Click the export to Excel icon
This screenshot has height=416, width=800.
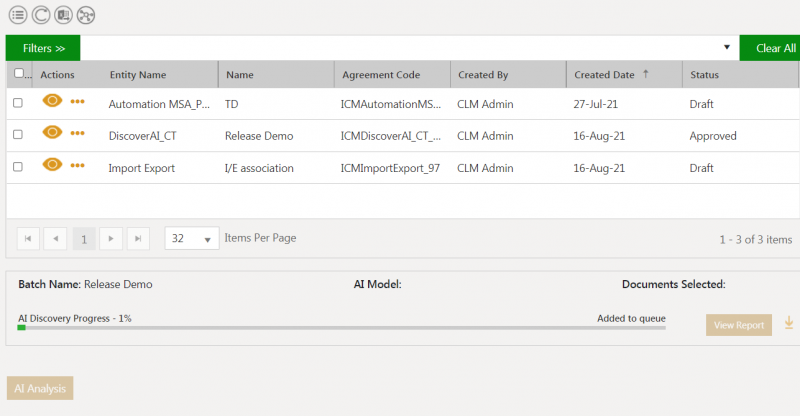pyautogui.click(x=65, y=15)
